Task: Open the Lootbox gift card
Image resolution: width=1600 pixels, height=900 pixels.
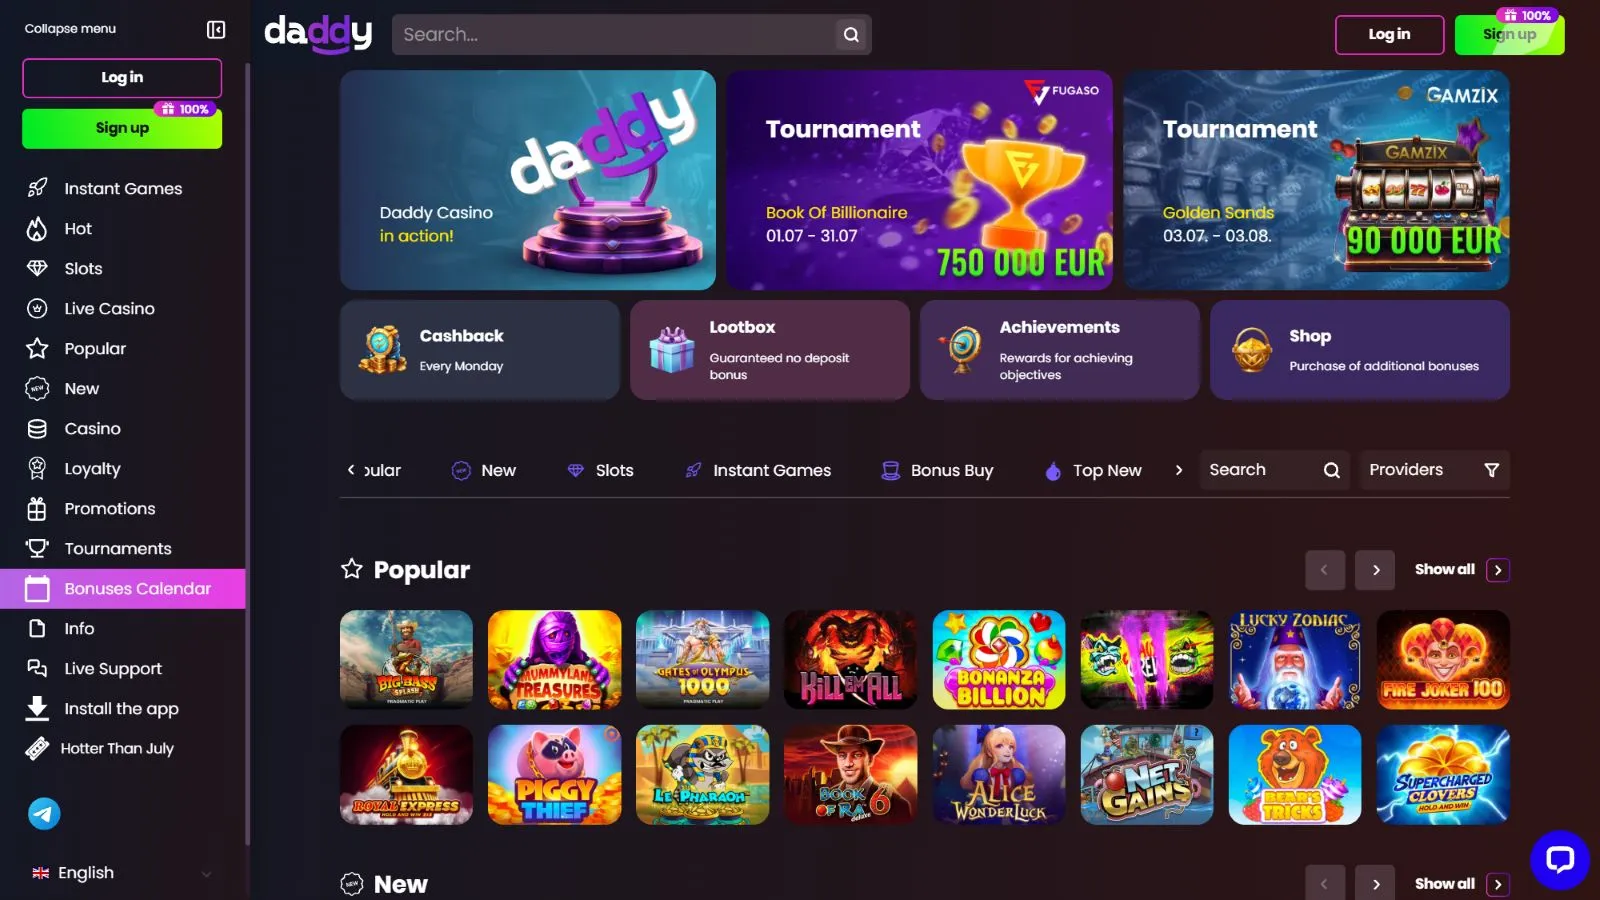Action: point(770,350)
